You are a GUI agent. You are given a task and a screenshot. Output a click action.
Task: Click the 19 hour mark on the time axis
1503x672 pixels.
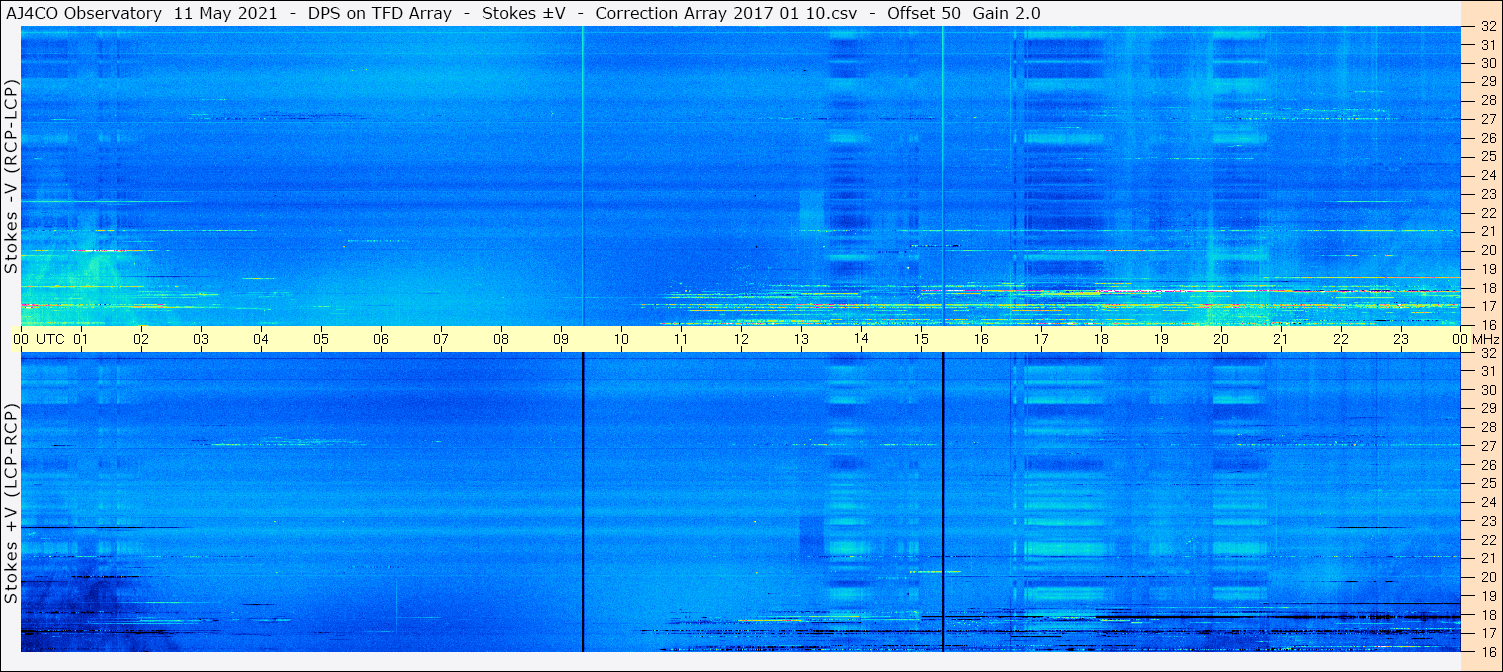(x=1161, y=339)
